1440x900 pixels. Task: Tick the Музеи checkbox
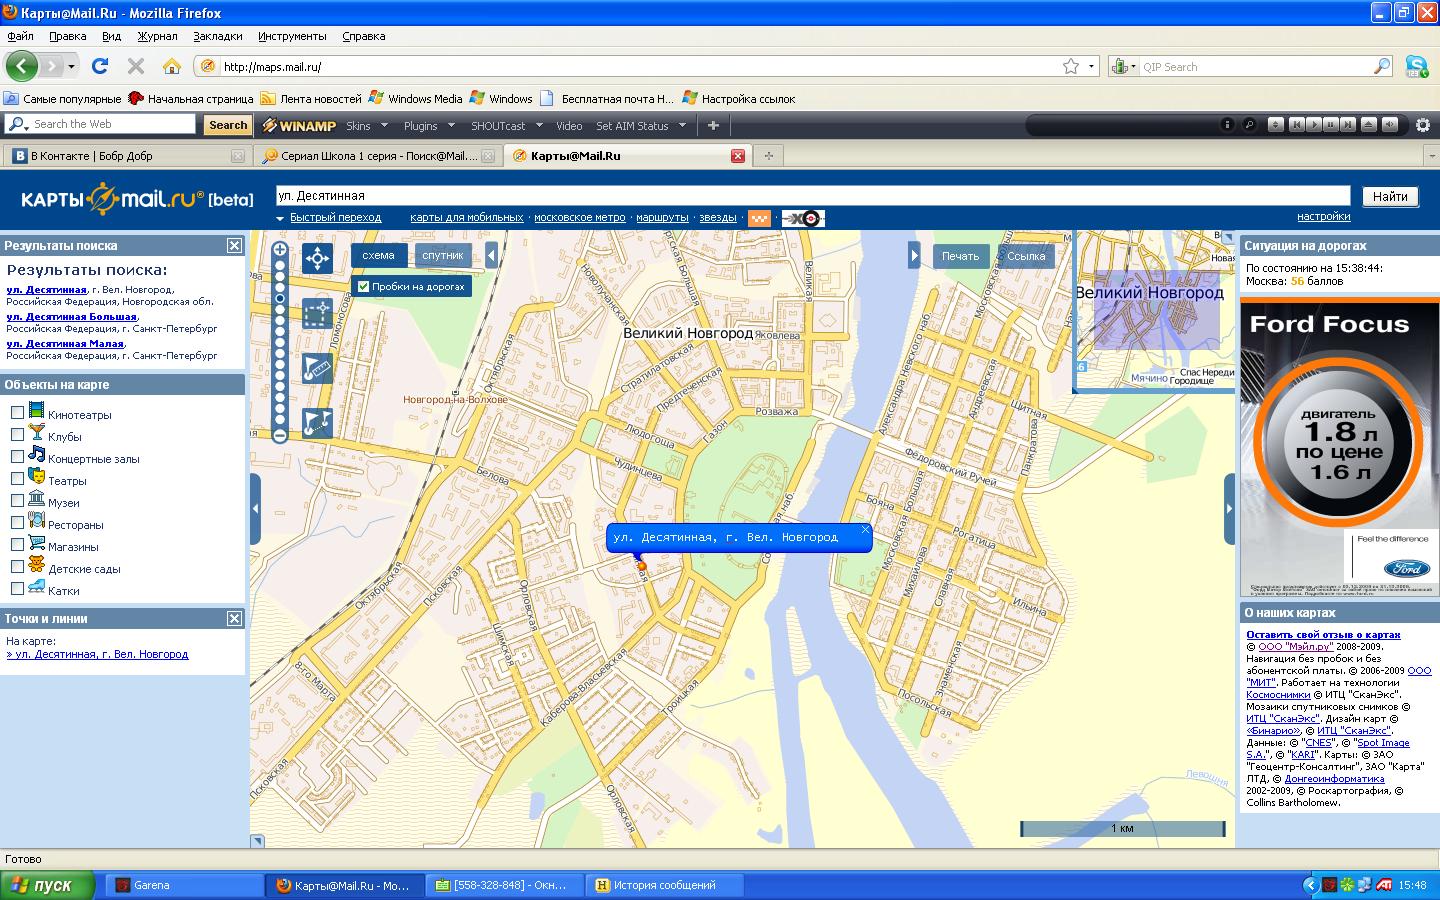coord(17,500)
